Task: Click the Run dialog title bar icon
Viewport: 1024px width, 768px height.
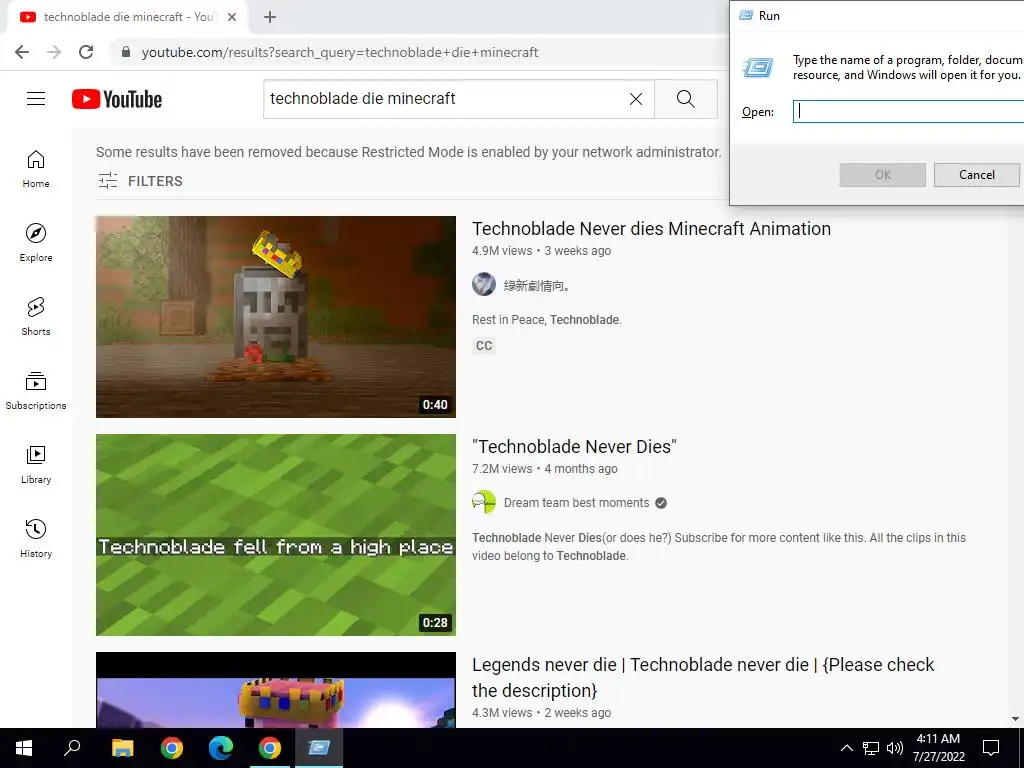Action: coord(745,16)
